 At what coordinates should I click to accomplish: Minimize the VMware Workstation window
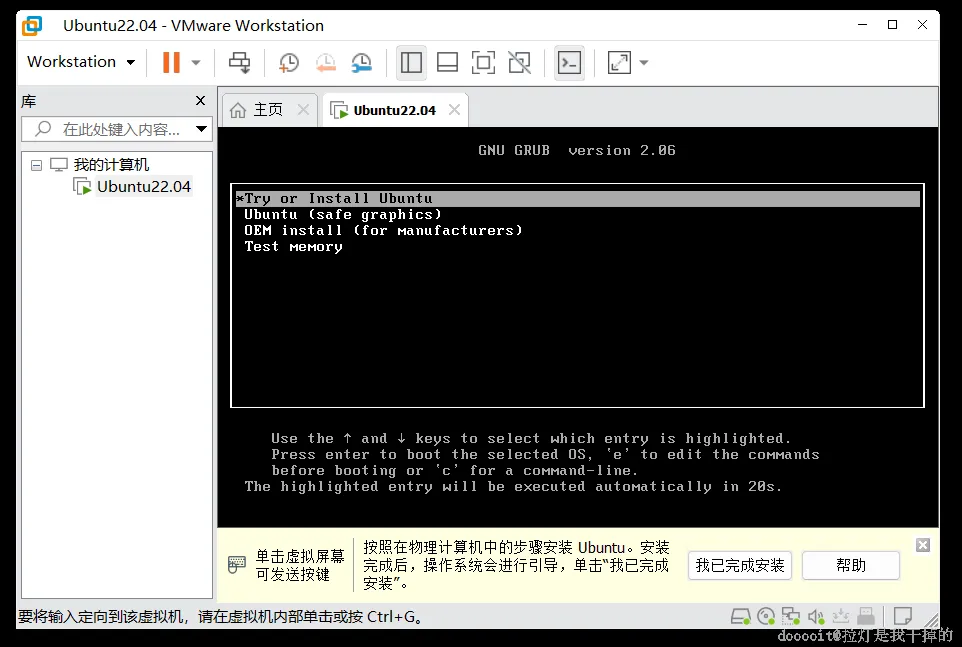point(863,25)
